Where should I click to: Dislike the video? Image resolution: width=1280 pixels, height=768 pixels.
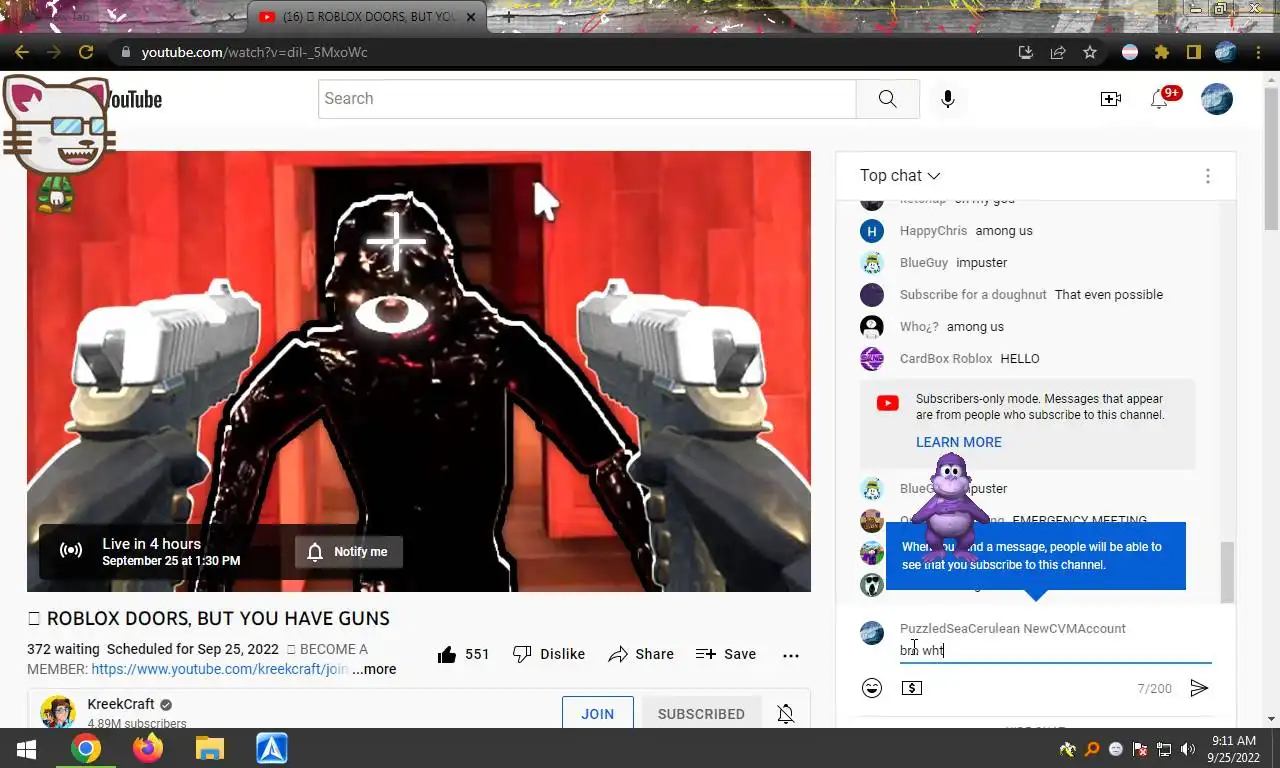(x=549, y=654)
